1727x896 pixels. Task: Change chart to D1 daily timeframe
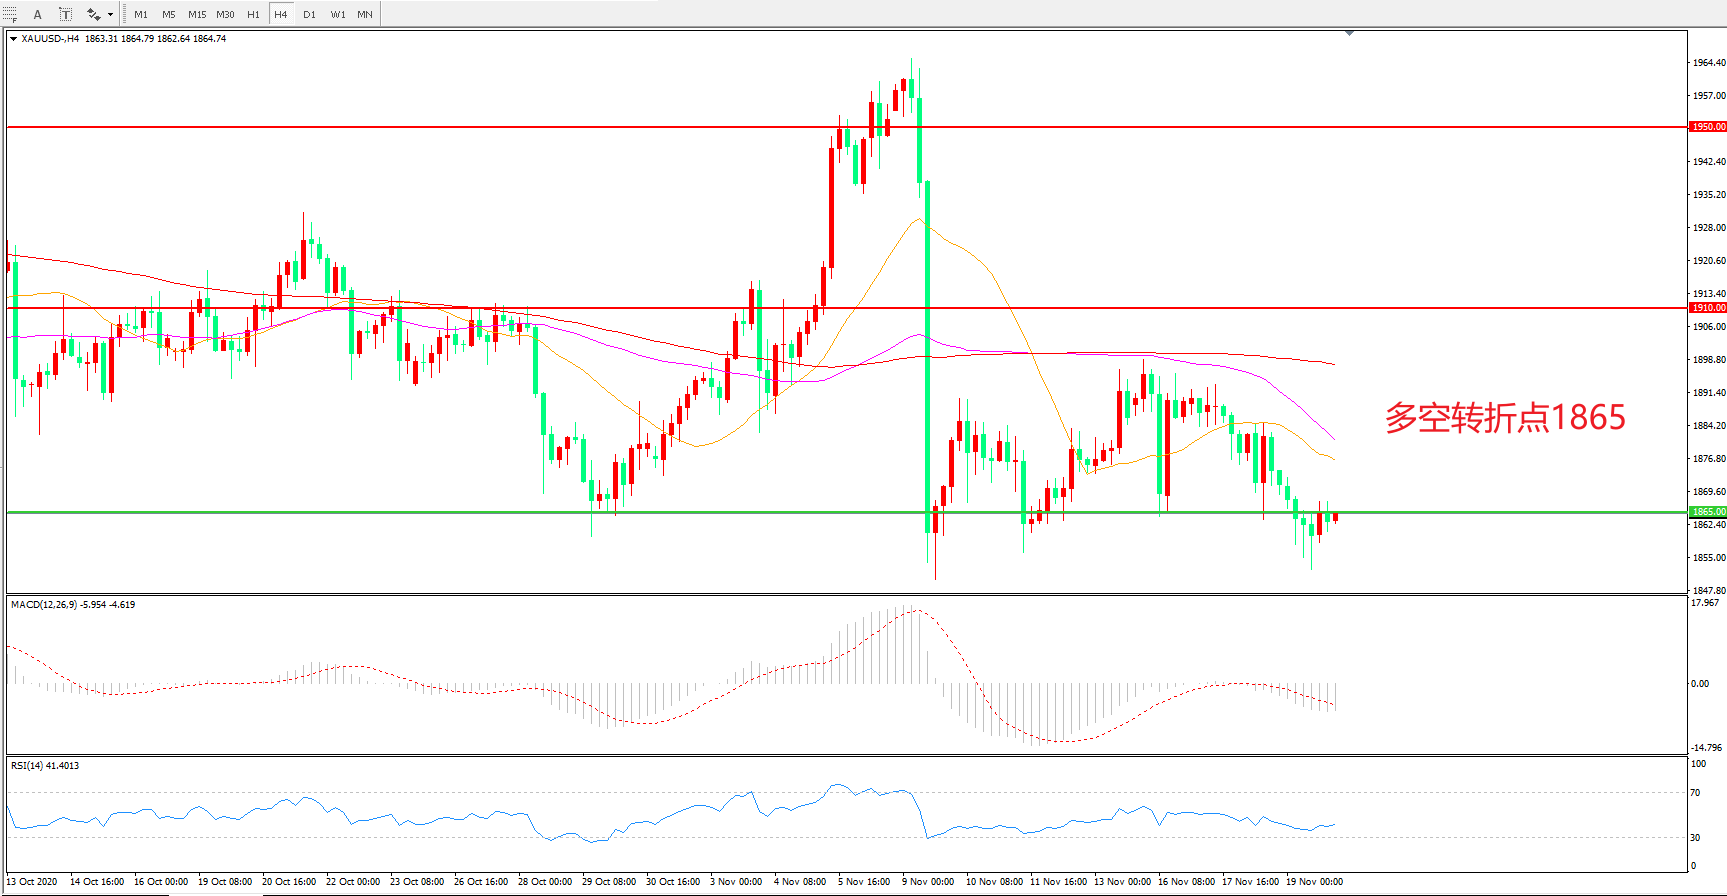coord(309,14)
